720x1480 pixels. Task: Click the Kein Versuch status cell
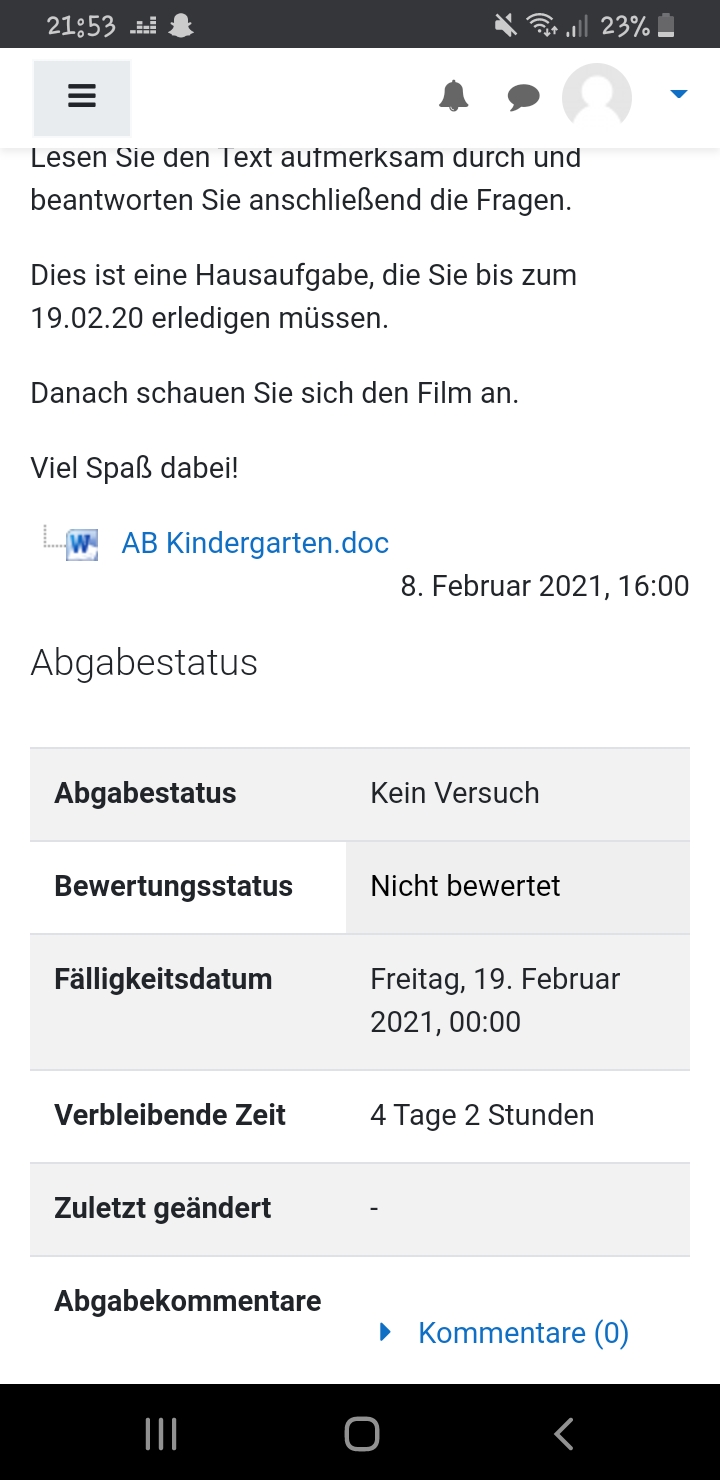tap(518, 794)
